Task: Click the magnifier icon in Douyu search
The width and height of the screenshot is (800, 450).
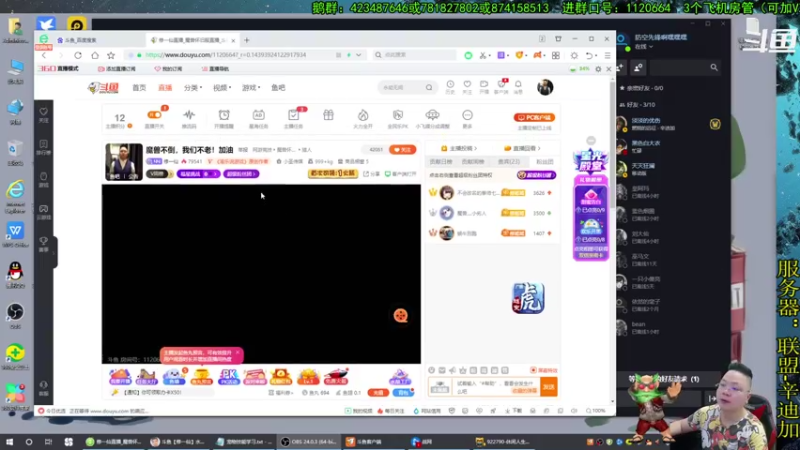Action: 429,88
